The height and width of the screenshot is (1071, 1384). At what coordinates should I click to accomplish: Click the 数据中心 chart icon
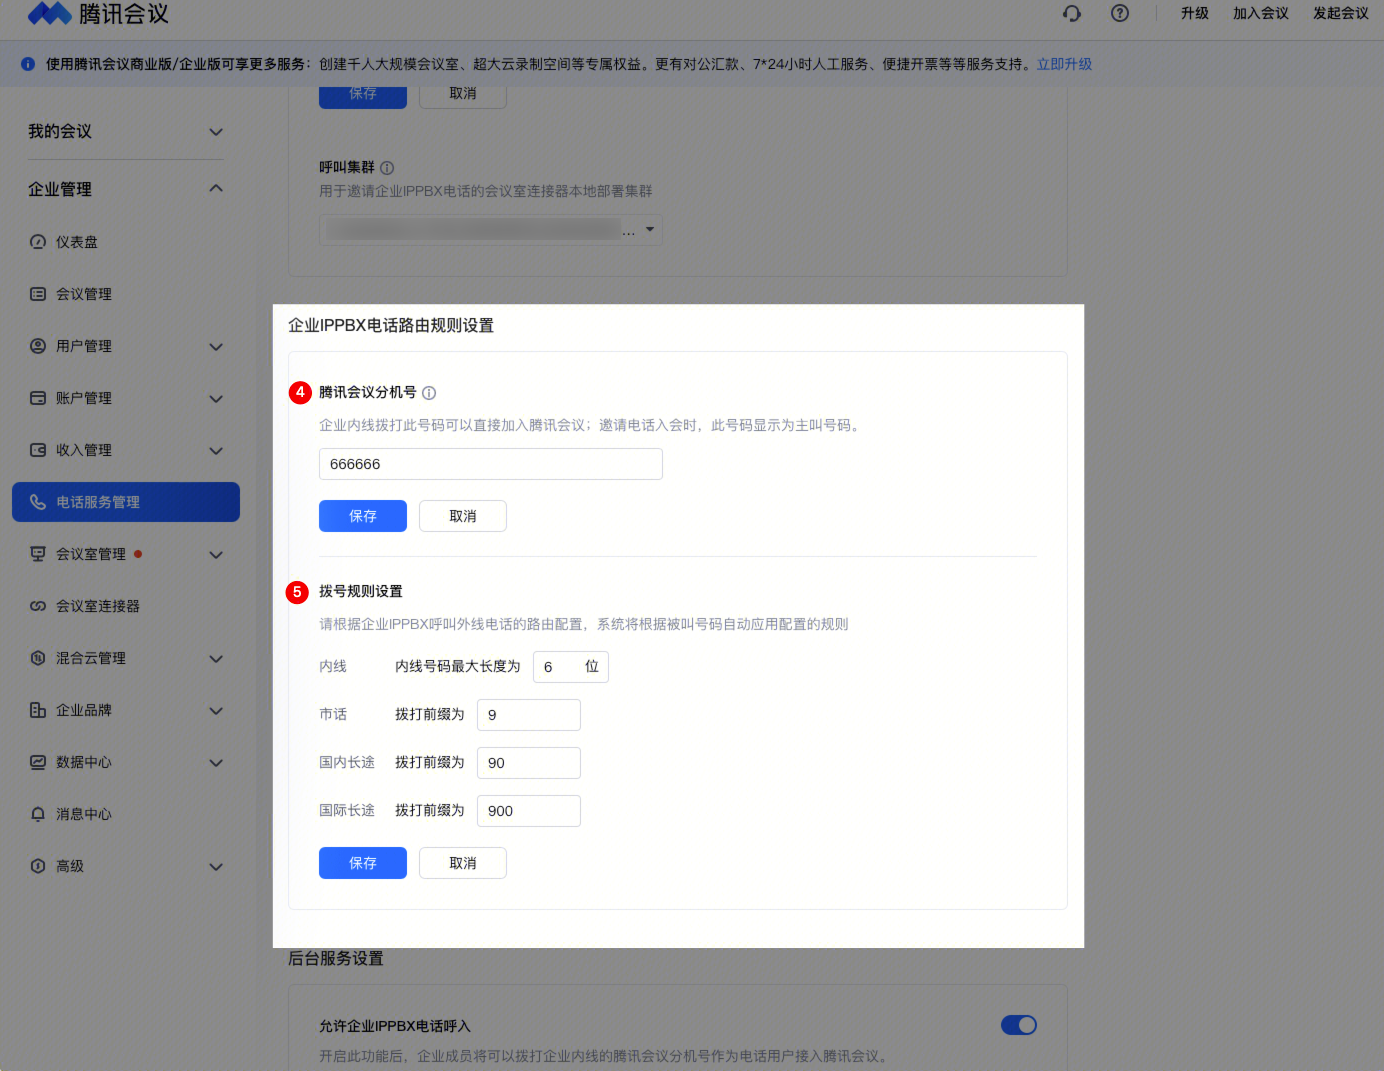(x=38, y=762)
